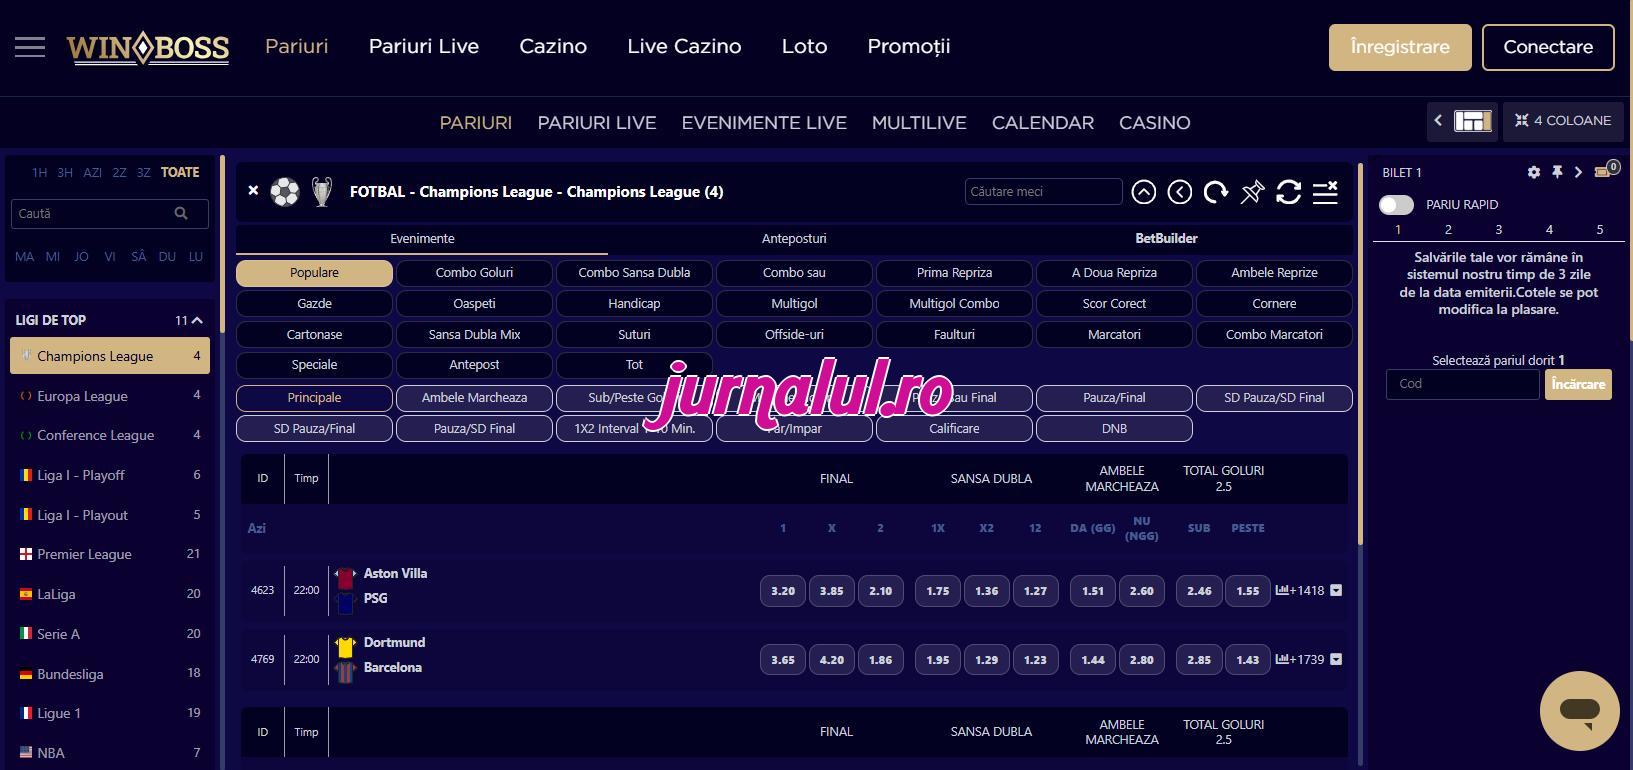Click the clear list menu icon

click(1325, 192)
